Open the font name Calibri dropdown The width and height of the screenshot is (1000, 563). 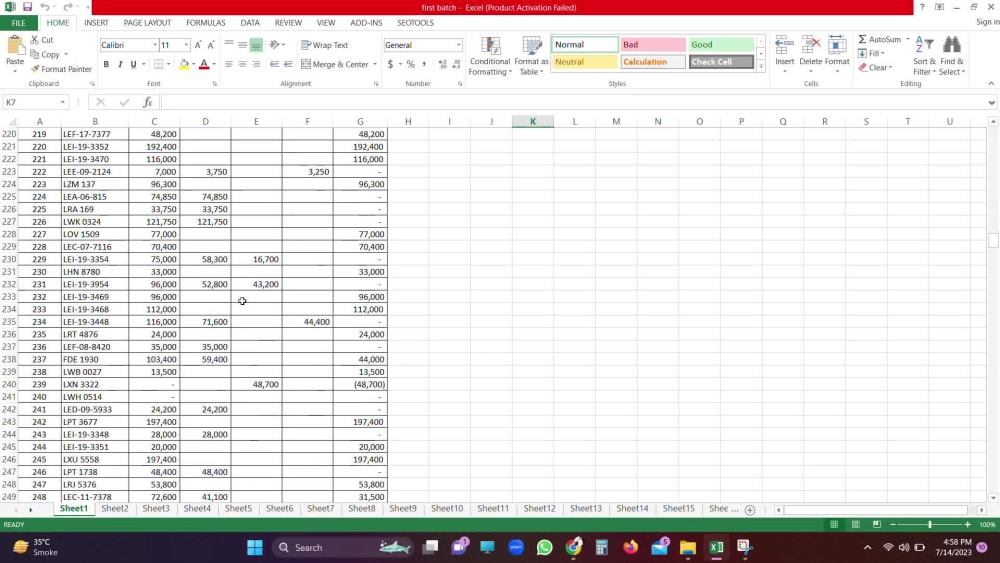click(x=154, y=45)
